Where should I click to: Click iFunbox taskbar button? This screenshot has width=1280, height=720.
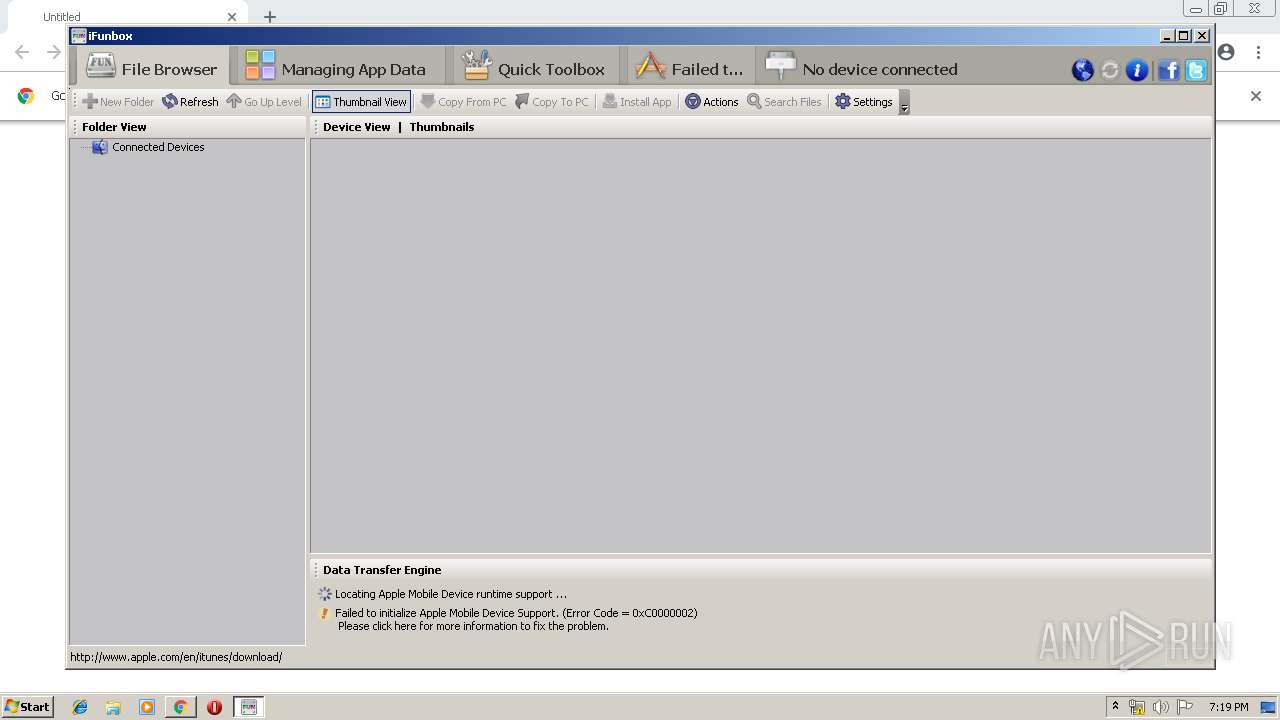pos(249,707)
